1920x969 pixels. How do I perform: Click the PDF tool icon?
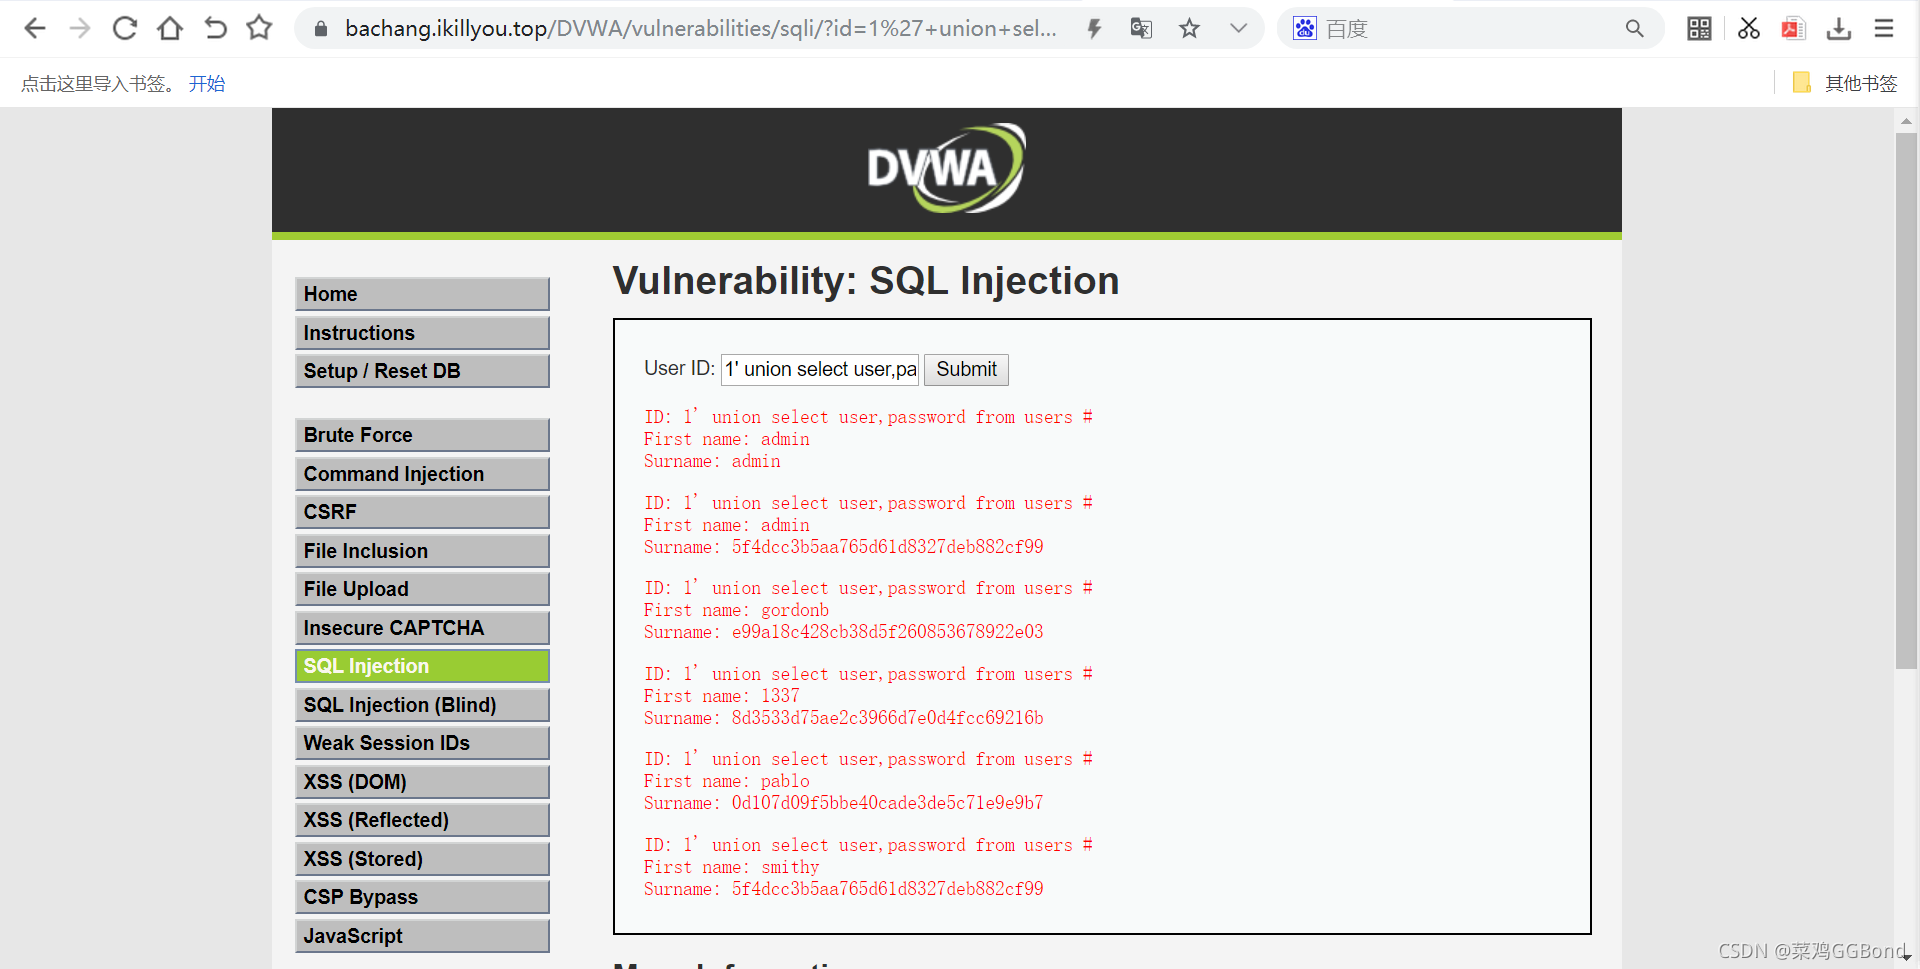tap(1793, 28)
